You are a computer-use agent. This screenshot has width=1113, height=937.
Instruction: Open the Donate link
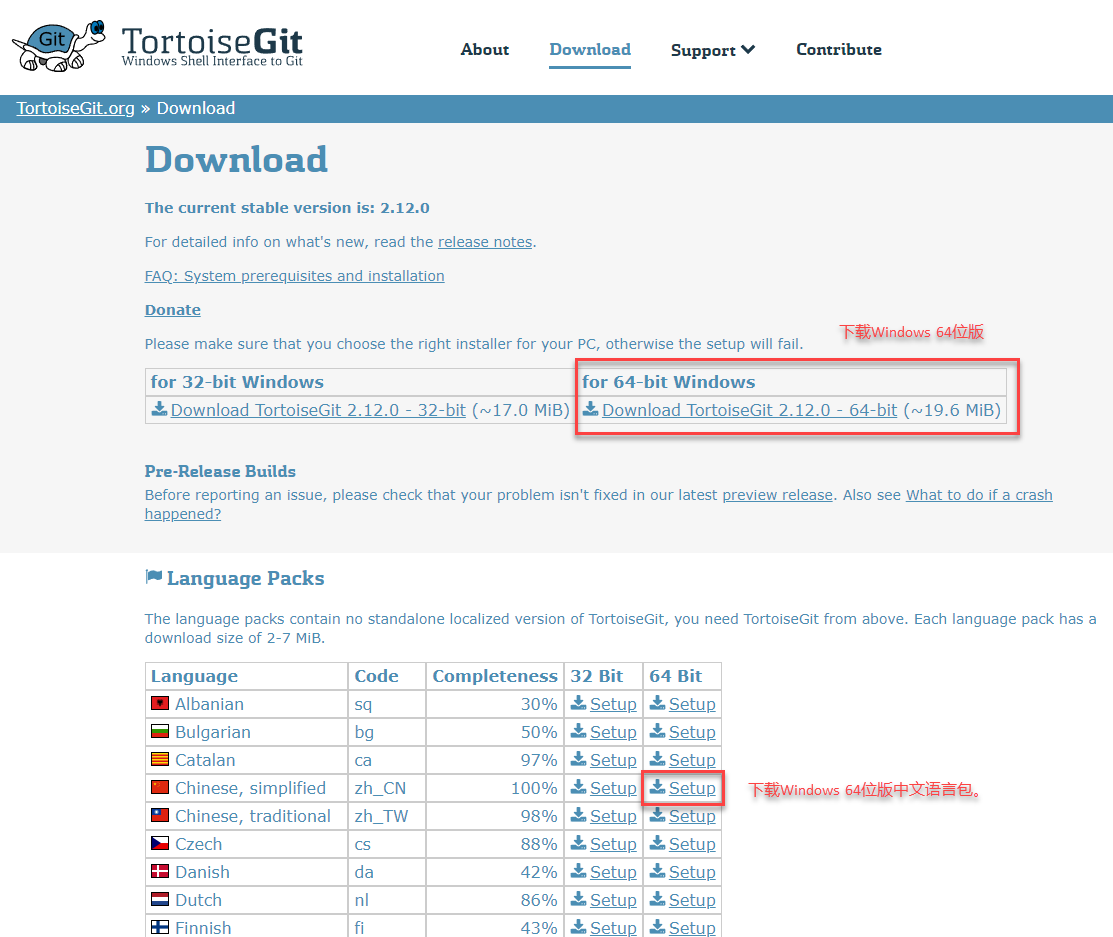pyautogui.click(x=172, y=310)
